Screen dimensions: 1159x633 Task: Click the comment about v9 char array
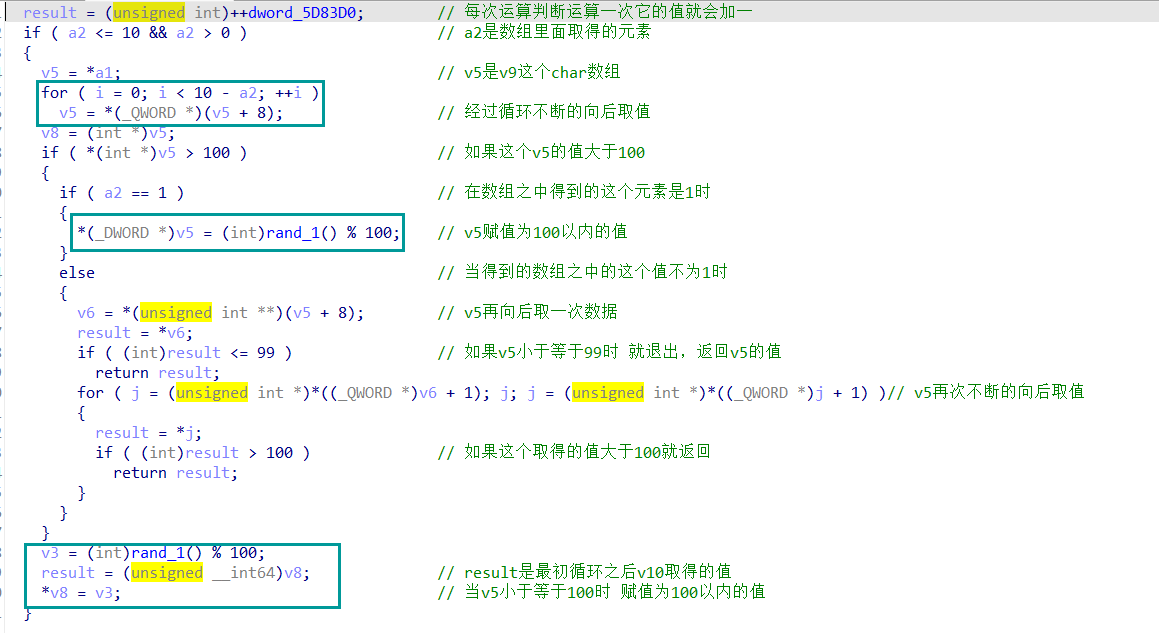pos(530,72)
